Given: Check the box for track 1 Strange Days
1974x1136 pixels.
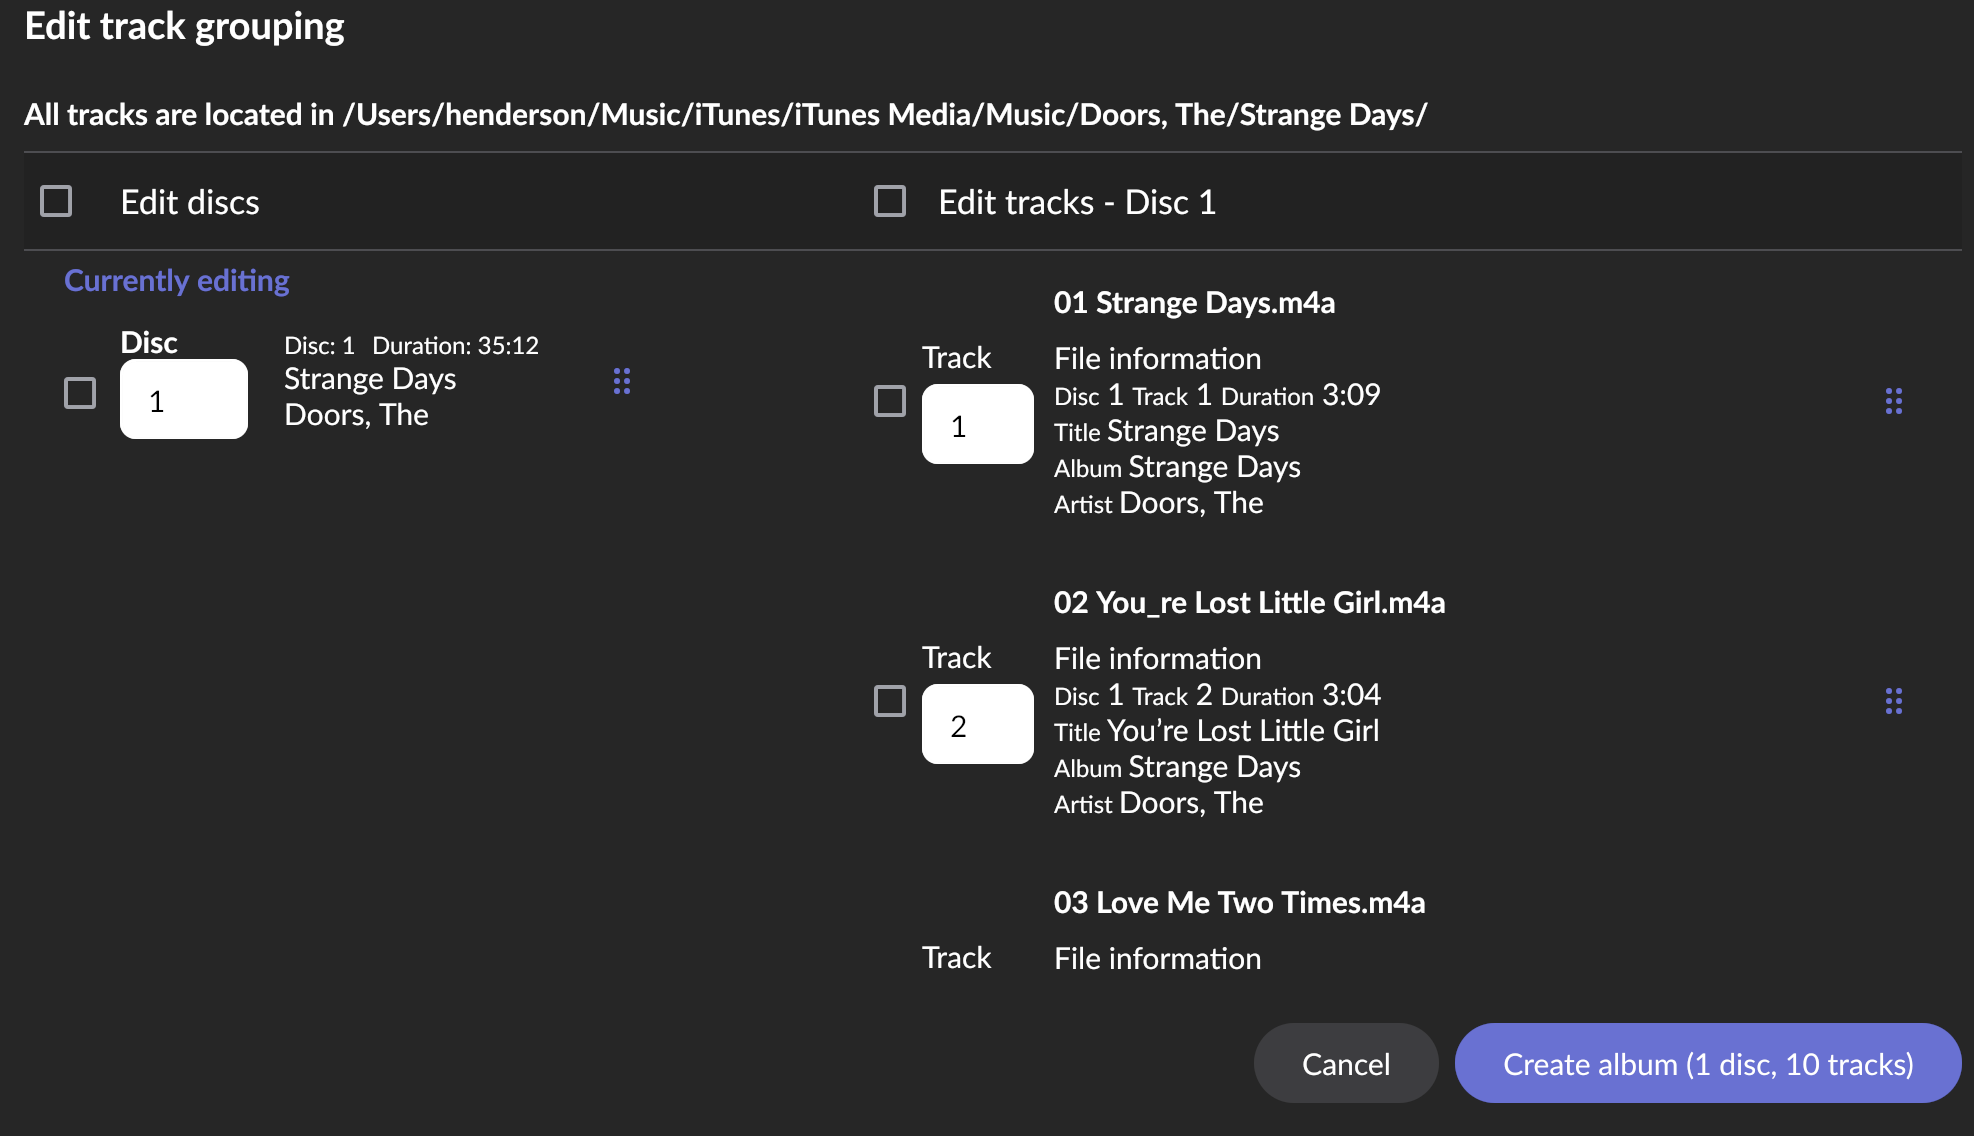Looking at the screenshot, I should 890,401.
